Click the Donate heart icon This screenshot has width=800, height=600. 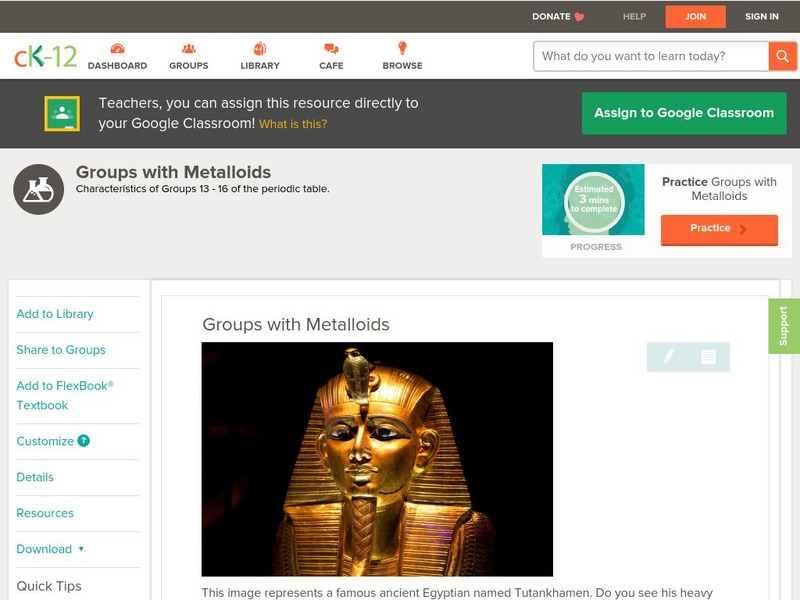[579, 17]
